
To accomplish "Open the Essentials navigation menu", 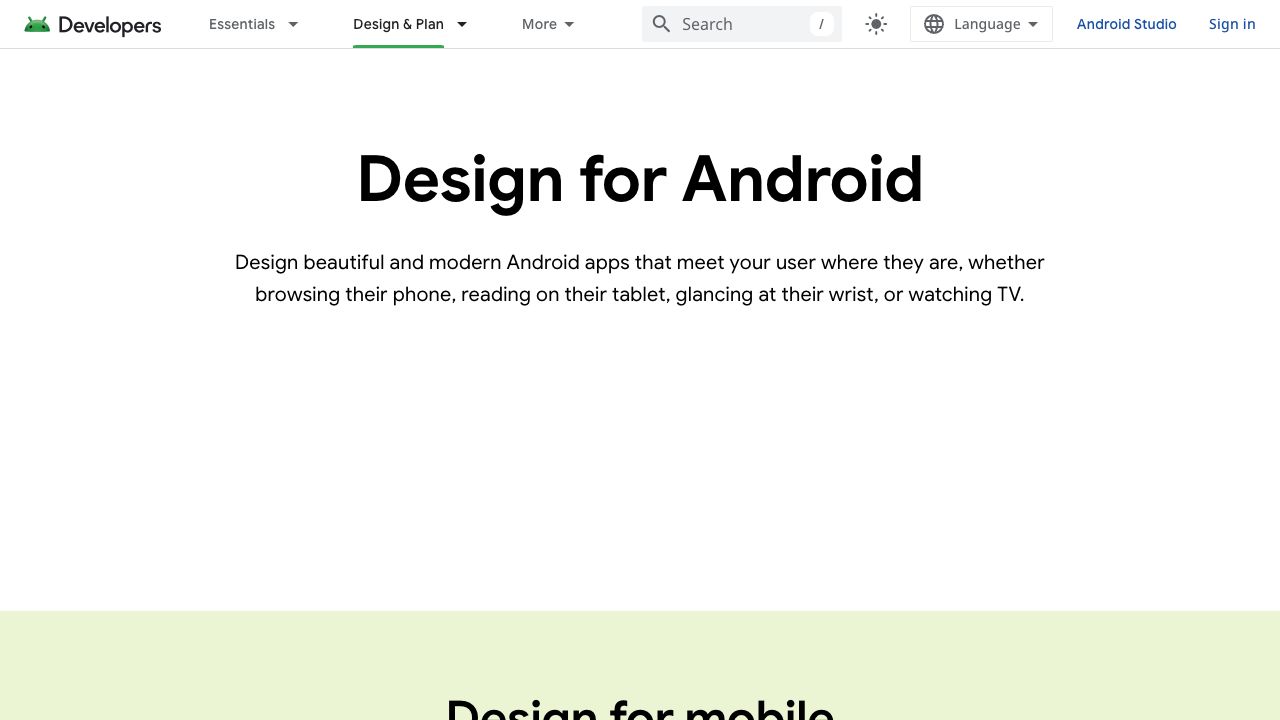I will click(x=241, y=23).
